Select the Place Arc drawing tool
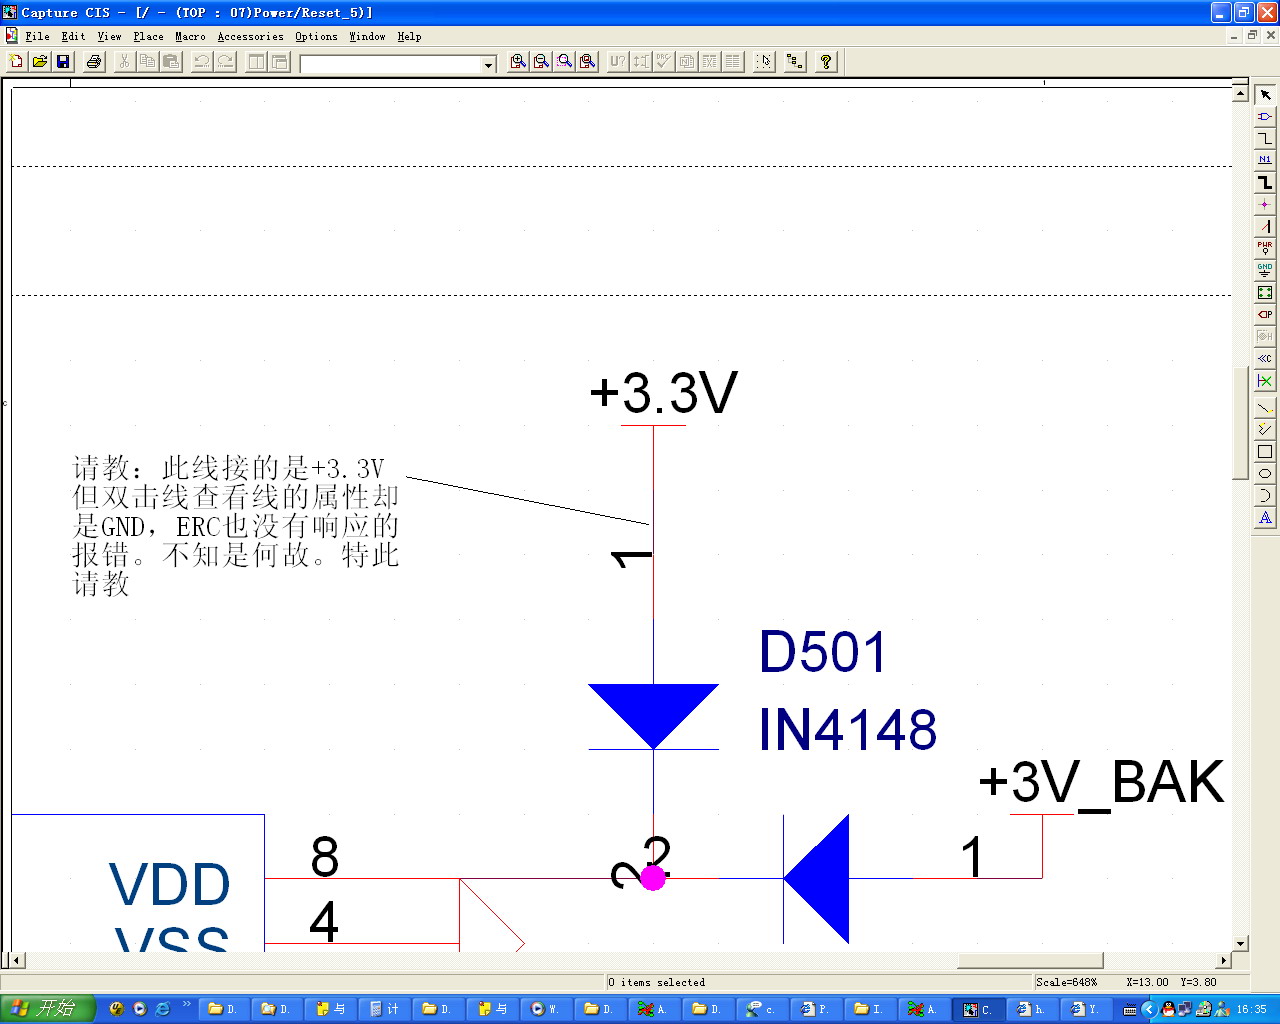Viewport: 1280px width, 1024px height. pos(1265,496)
